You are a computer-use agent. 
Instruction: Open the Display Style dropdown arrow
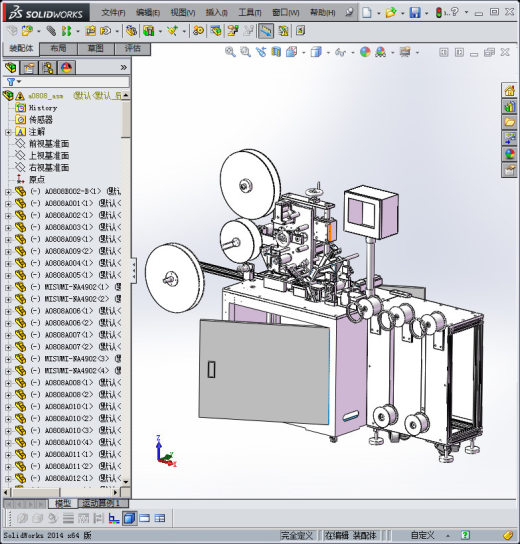pos(328,53)
